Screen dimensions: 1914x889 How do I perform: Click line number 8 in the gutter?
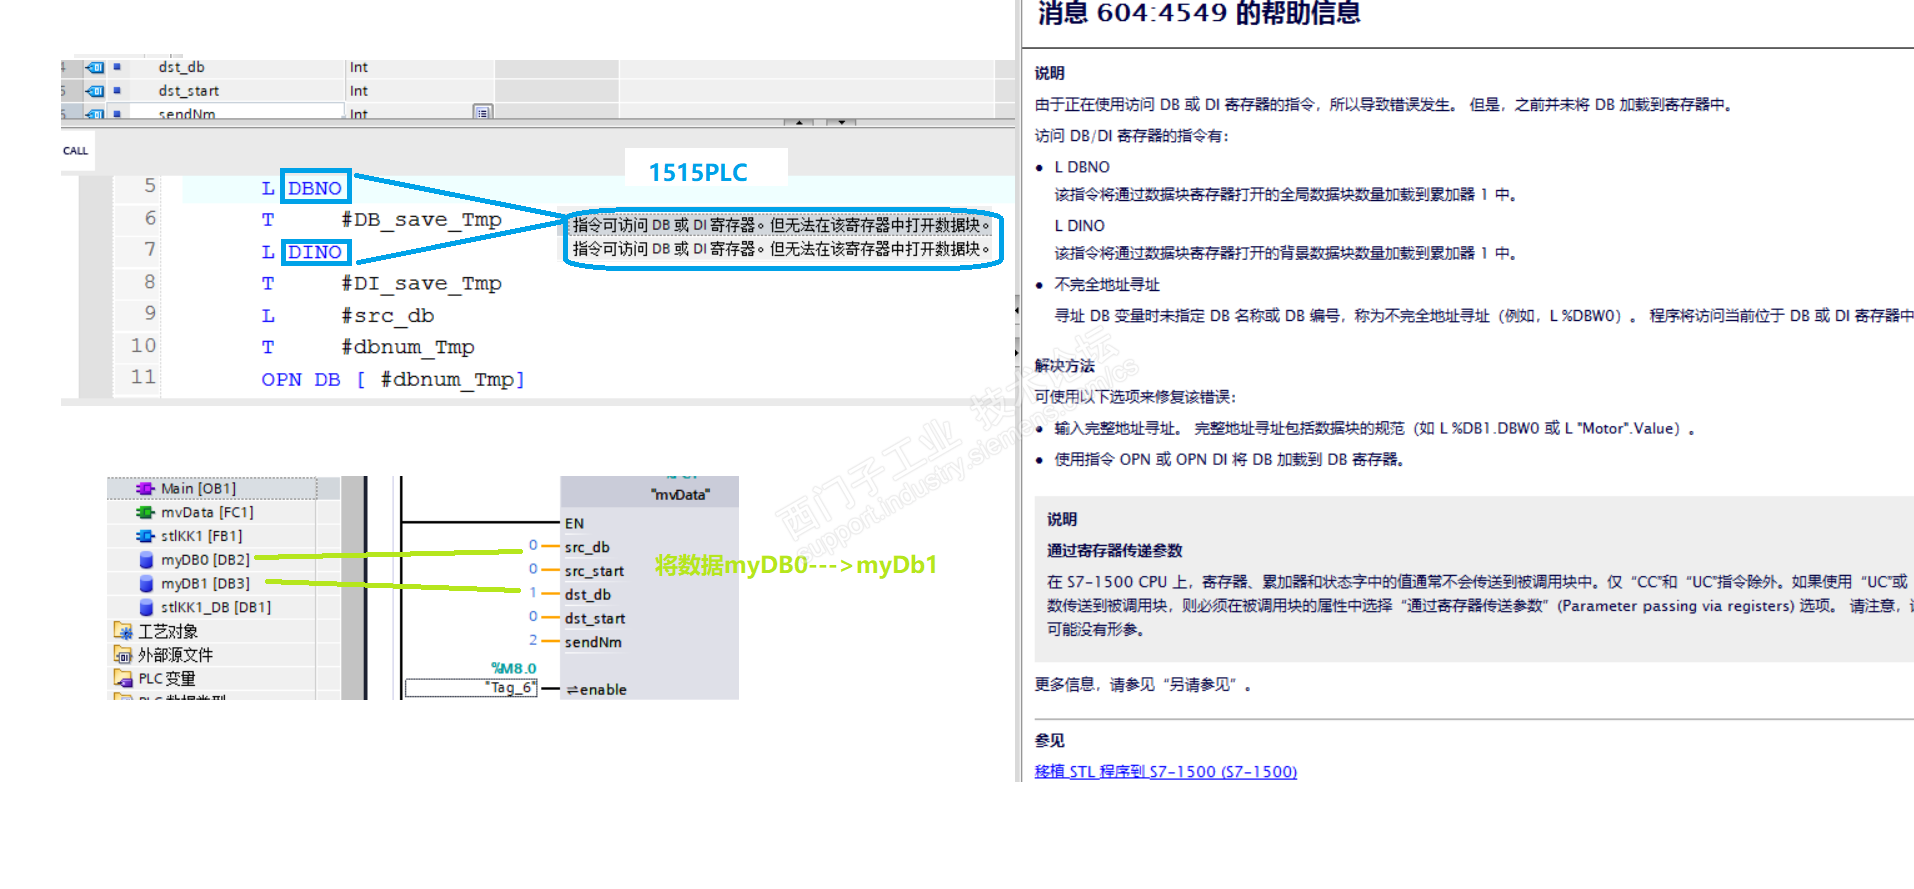[149, 282]
